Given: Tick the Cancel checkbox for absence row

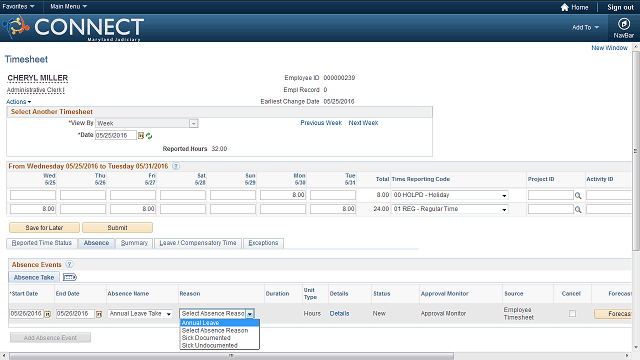Looking at the screenshot, I should click(572, 313).
